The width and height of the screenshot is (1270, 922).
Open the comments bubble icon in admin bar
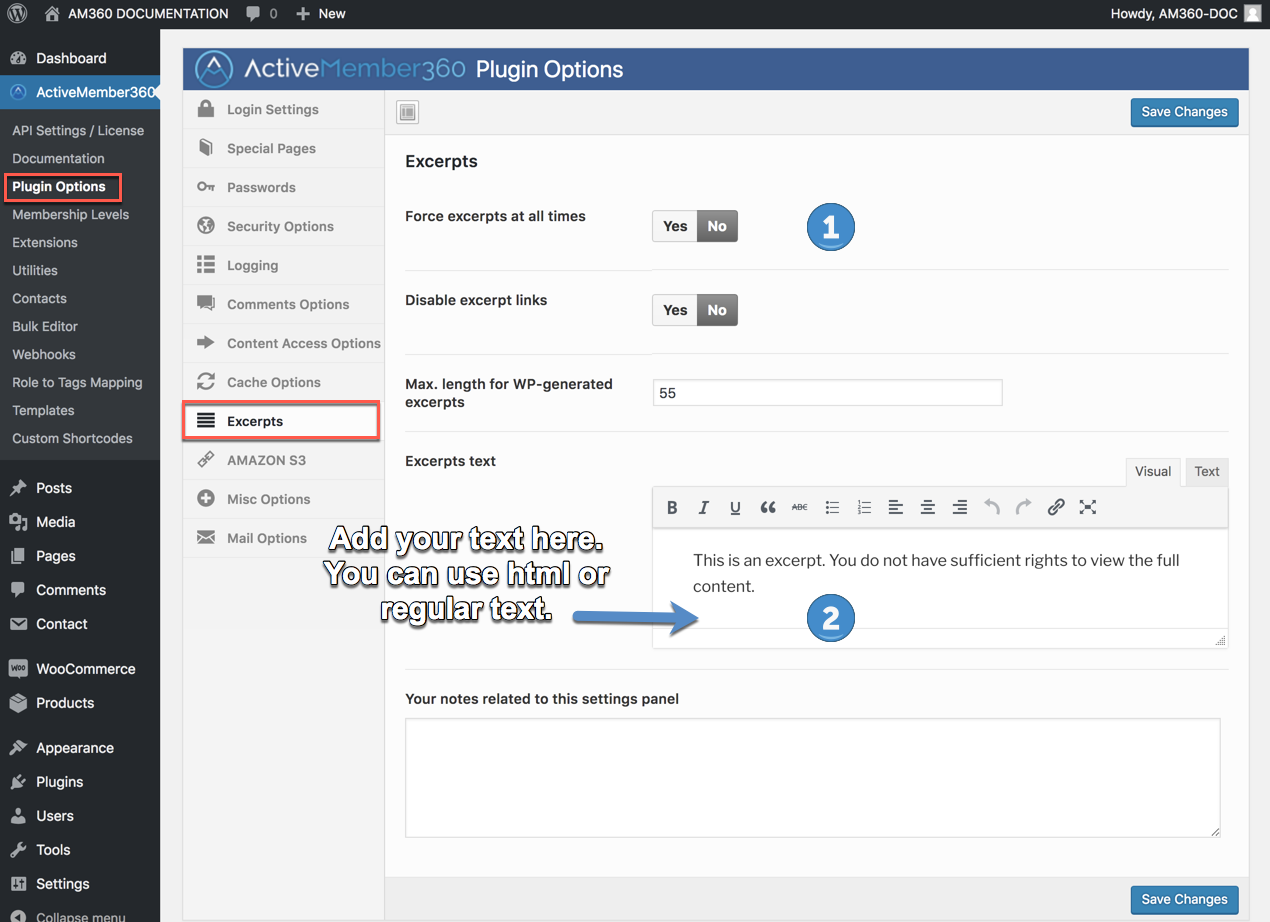[x=253, y=14]
